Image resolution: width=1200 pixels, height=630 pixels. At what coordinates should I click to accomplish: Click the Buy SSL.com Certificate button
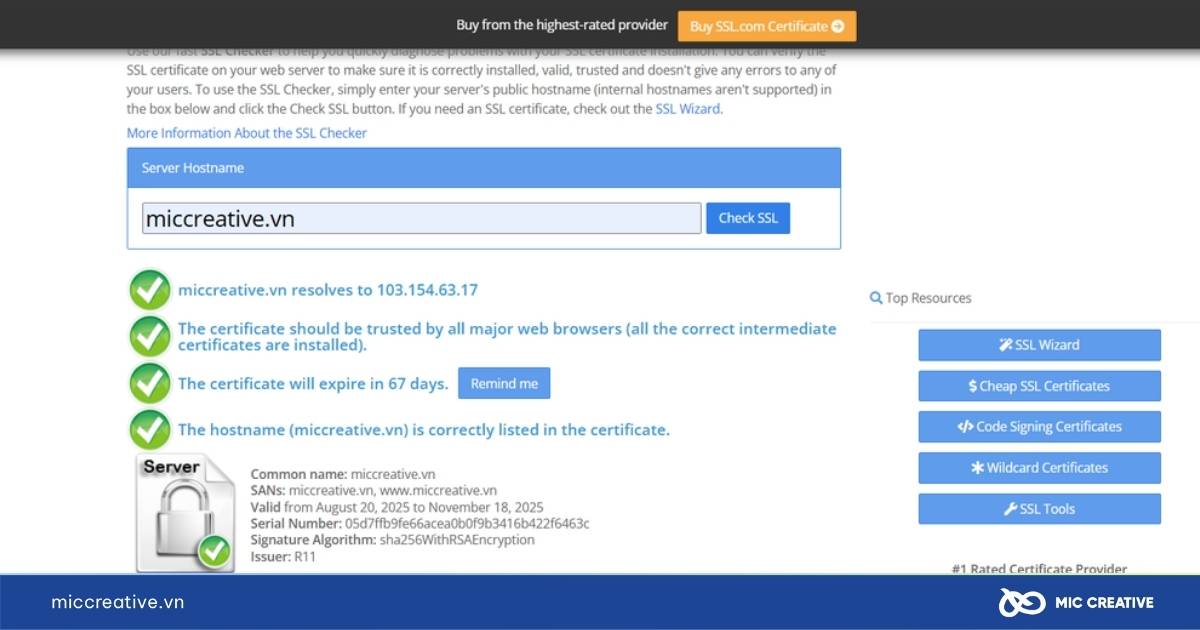(767, 26)
